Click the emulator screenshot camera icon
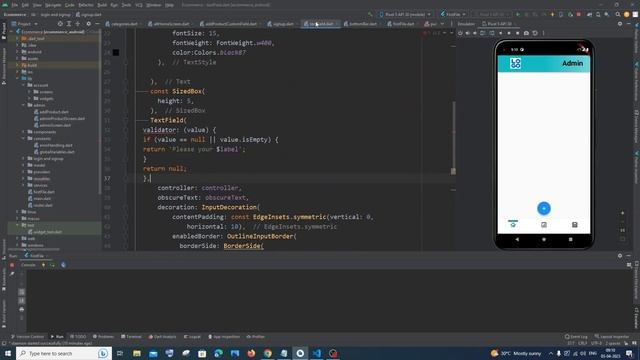640x360 pixels. (x=526, y=33)
